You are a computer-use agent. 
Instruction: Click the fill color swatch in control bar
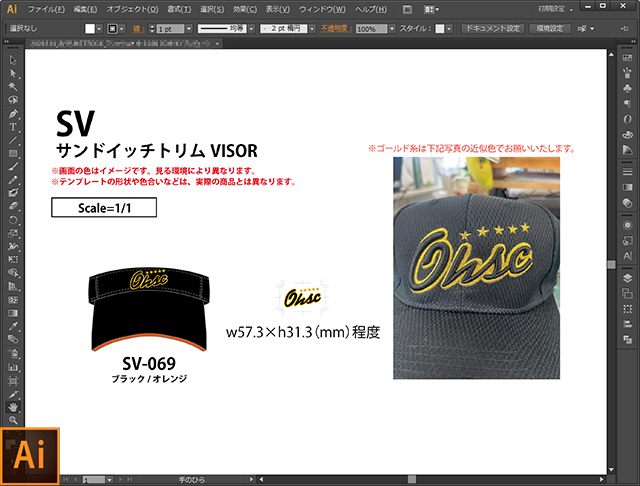[x=90, y=29]
